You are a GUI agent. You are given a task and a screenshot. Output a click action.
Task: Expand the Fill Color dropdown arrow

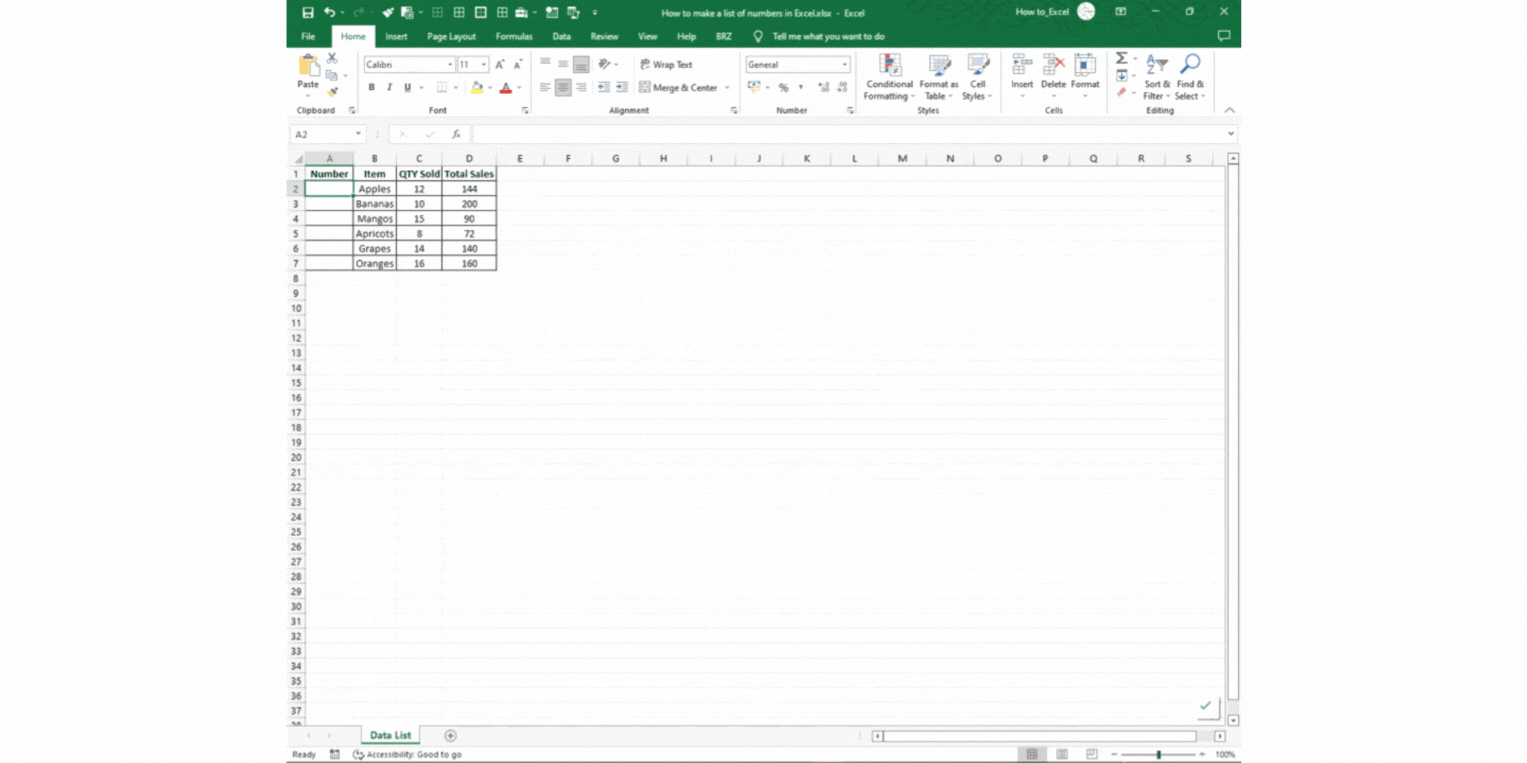tap(489, 88)
